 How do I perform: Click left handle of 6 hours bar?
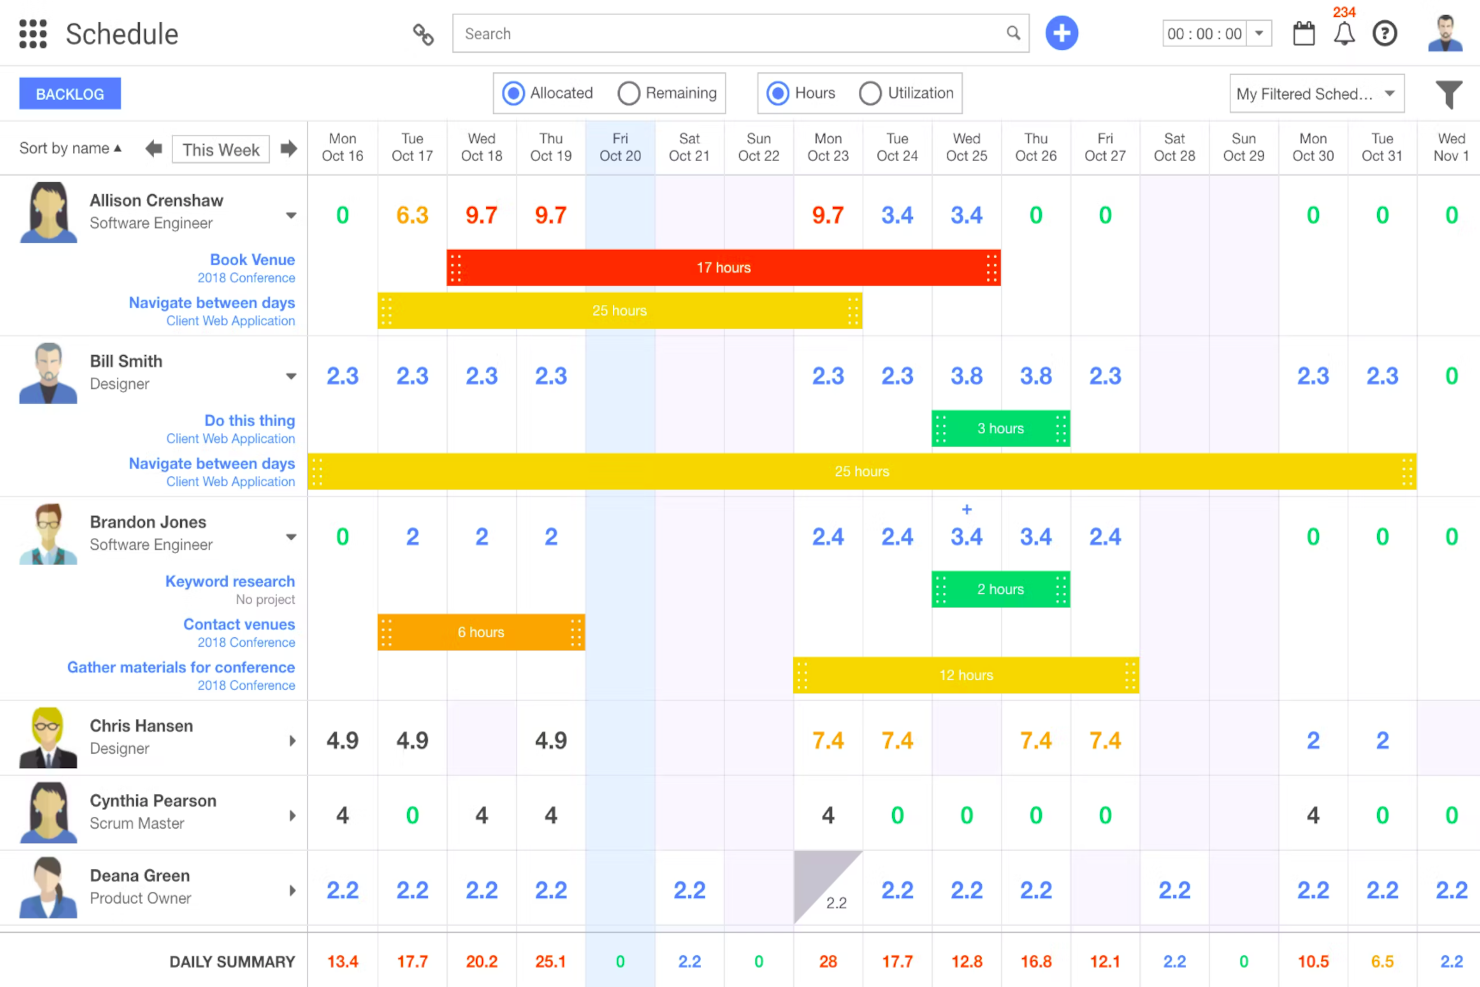[x=387, y=632]
